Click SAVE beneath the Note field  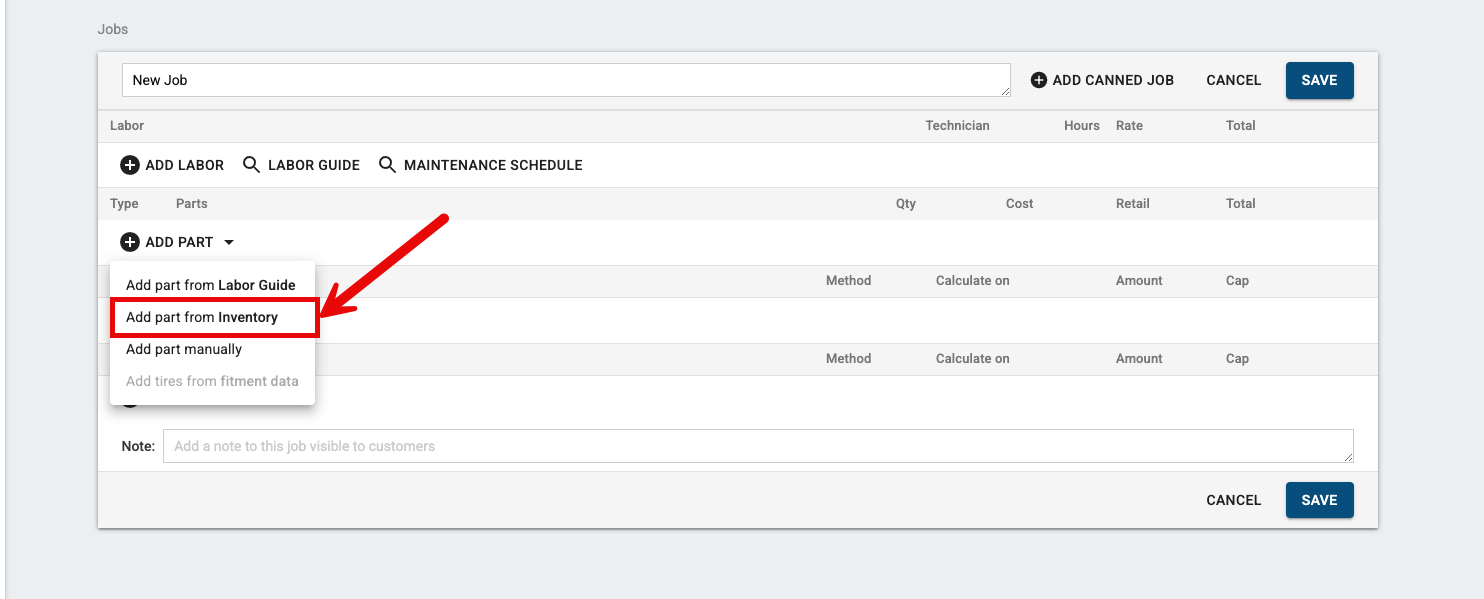pos(1319,500)
